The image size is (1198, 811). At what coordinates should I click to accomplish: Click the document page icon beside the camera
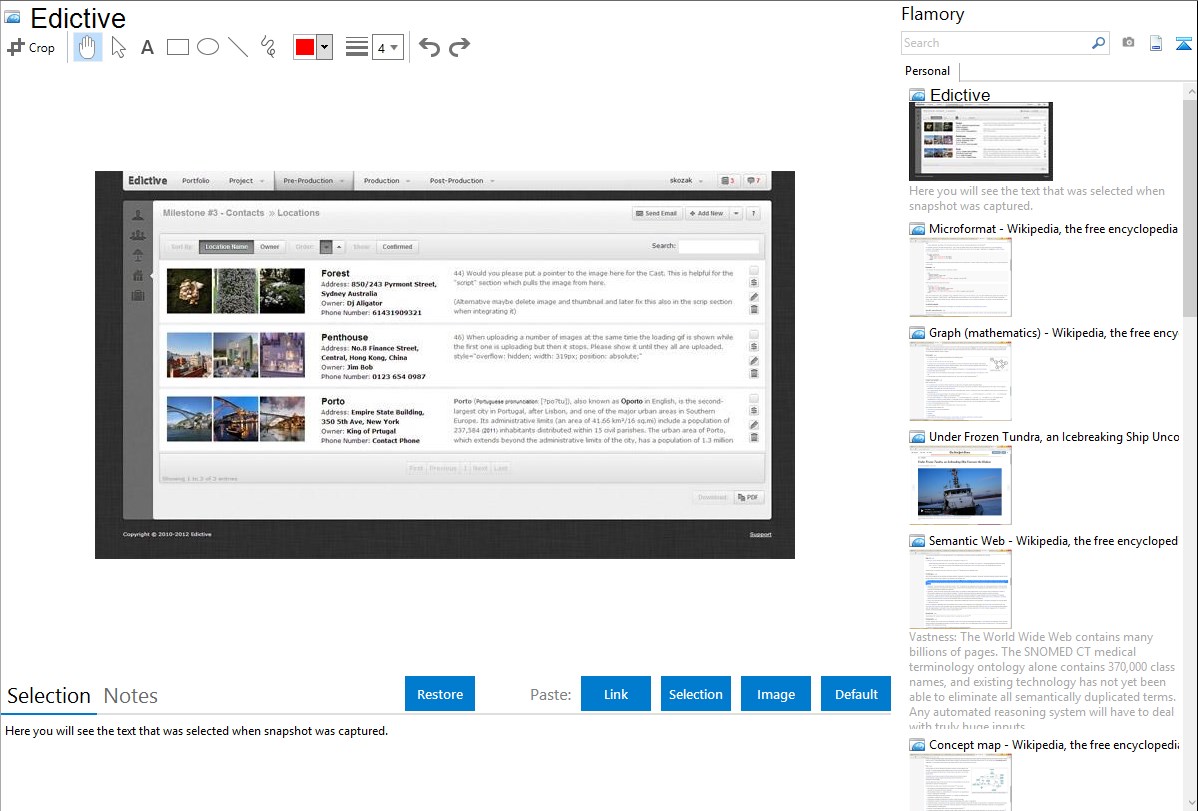coord(1156,43)
